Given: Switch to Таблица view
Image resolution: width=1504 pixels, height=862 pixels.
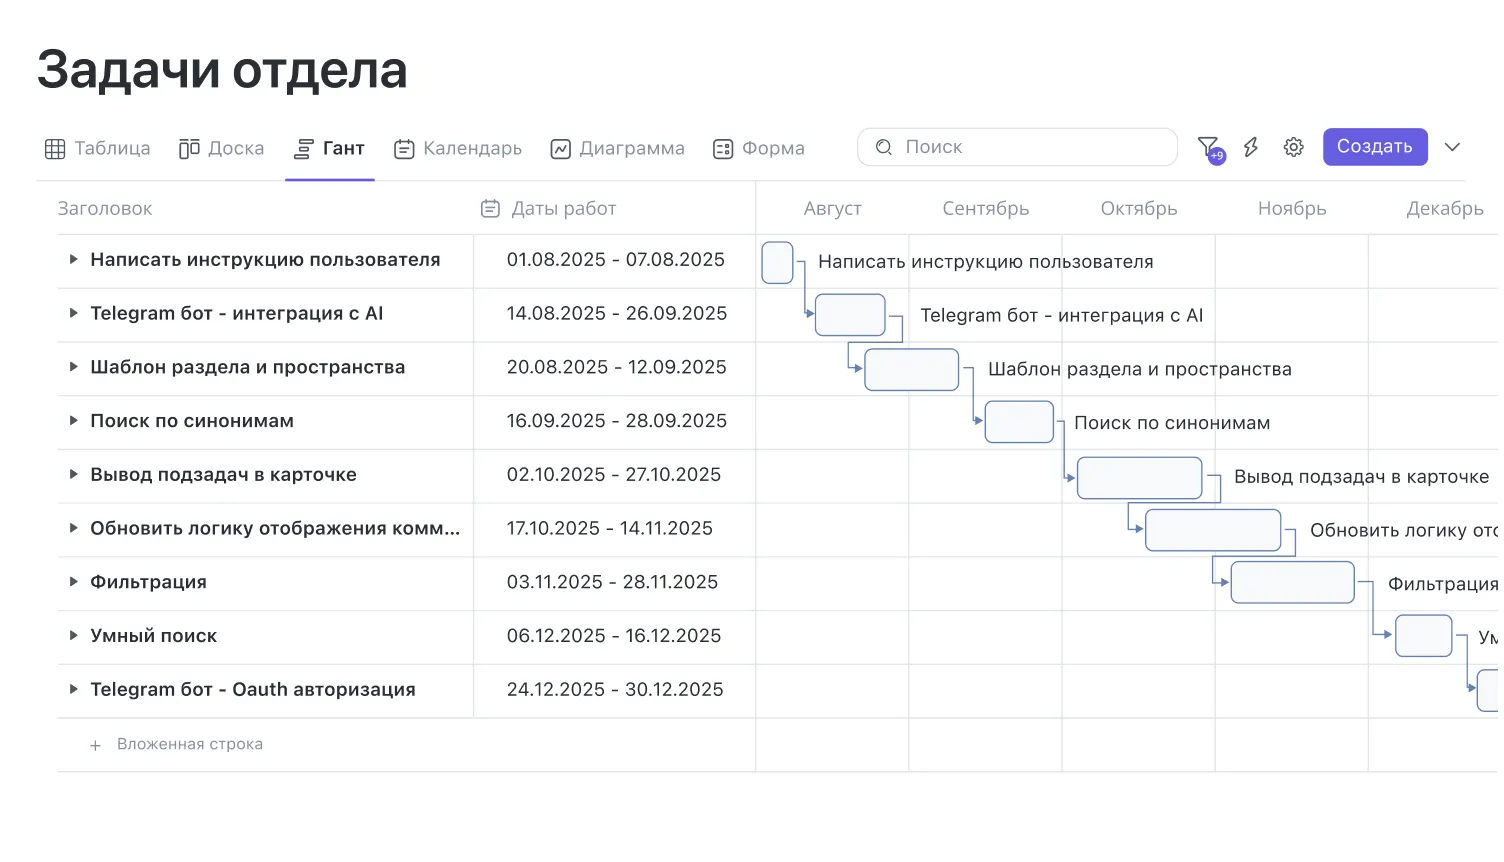Looking at the screenshot, I should pyautogui.click(x=98, y=149).
